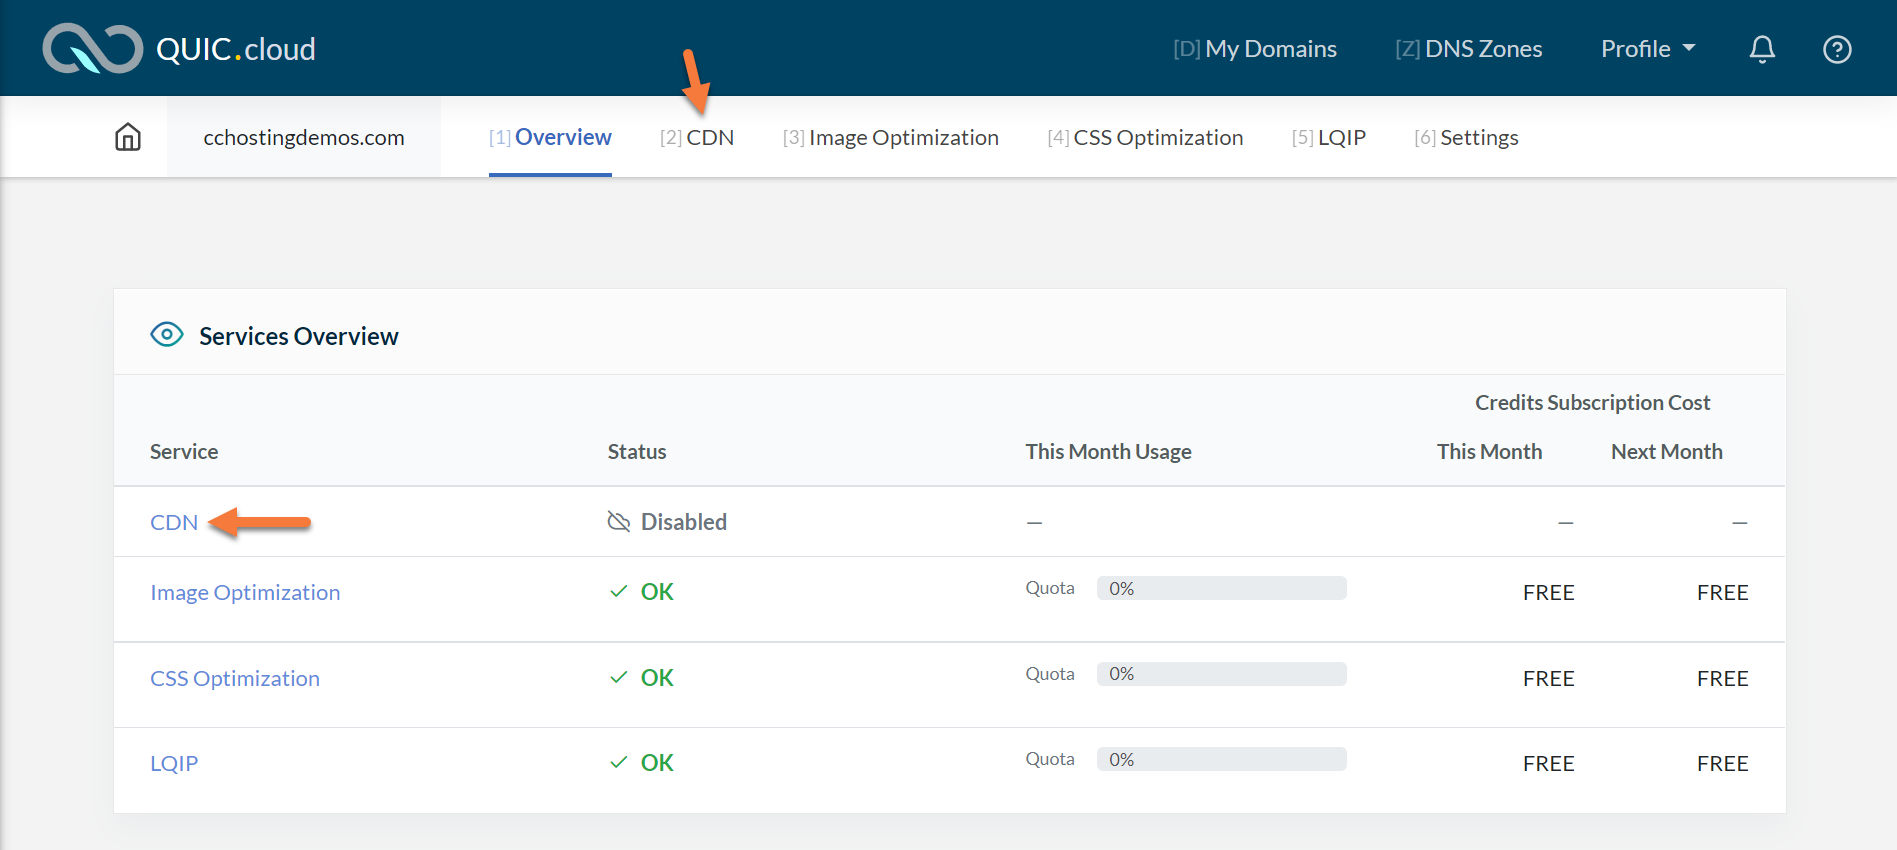This screenshot has height=850, width=1897.
Task: Click the CDN disabled cloud icon
Action: point(619,522)
